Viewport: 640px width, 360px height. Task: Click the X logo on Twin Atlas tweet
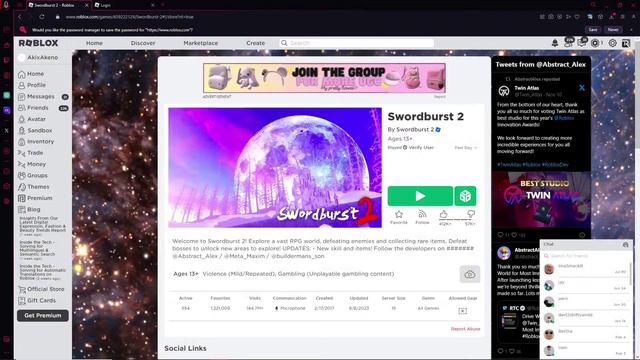click(582, 88)
